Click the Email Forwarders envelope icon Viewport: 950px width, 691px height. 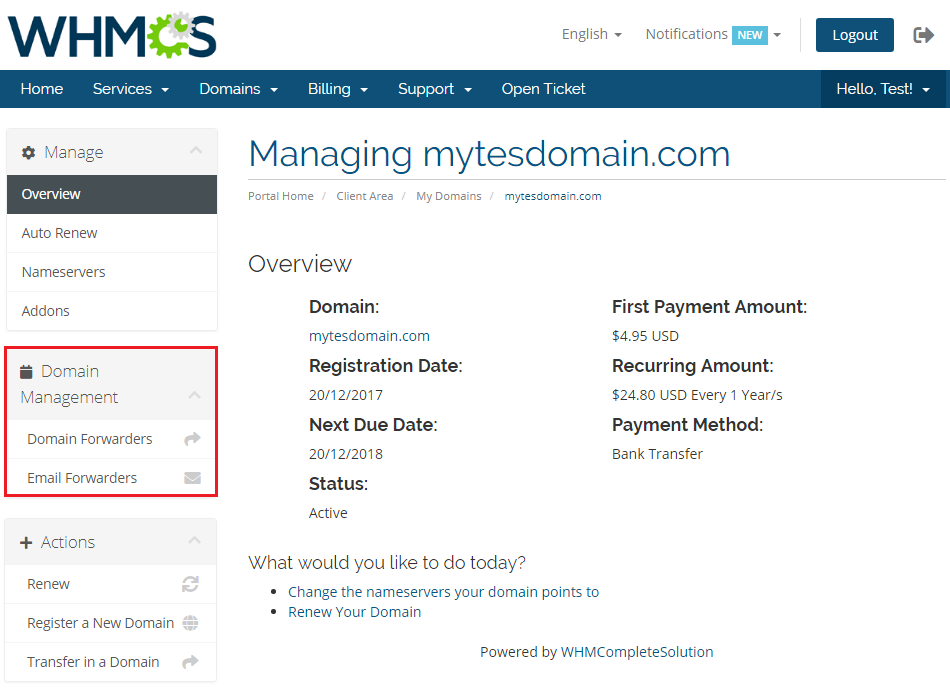click(192, 478)
